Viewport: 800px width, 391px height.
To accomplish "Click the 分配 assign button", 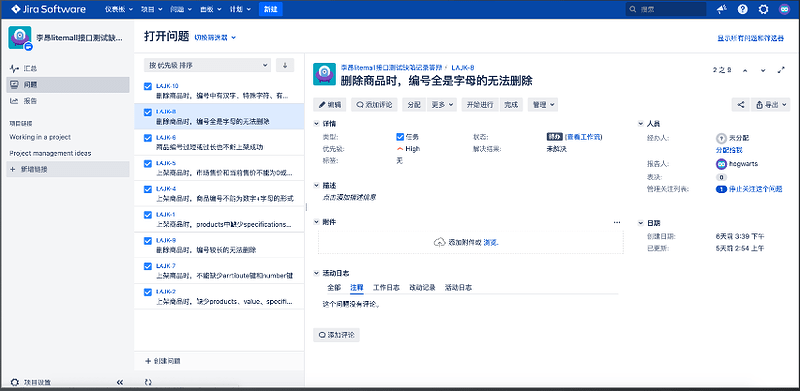I will coord(414,105).
